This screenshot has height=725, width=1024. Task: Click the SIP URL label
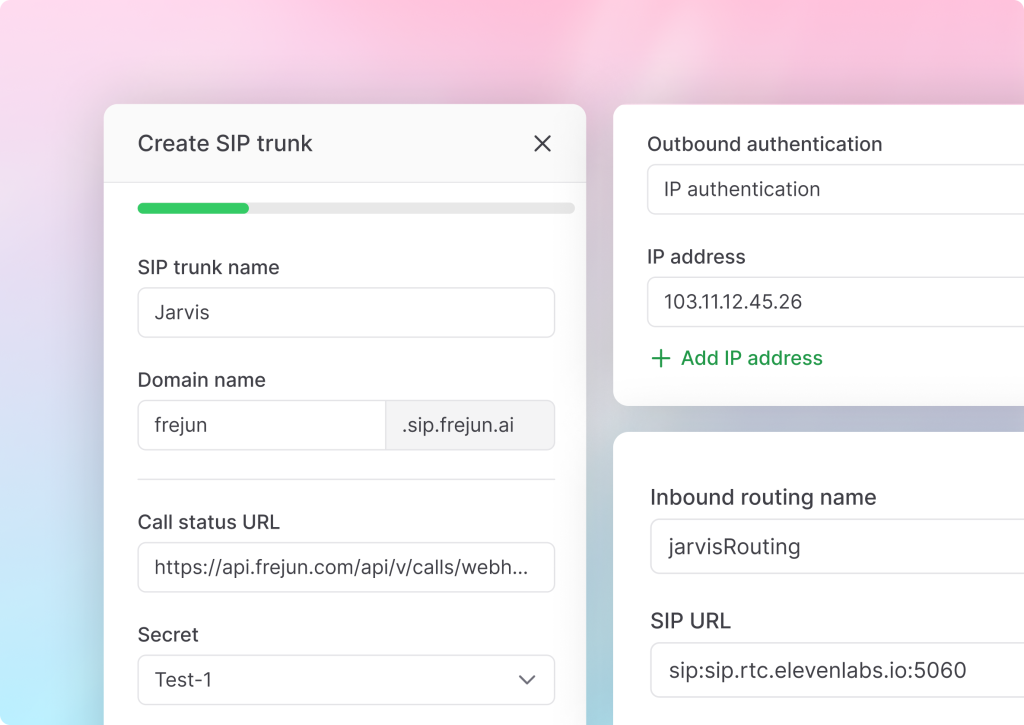click(x=690, y=621)
